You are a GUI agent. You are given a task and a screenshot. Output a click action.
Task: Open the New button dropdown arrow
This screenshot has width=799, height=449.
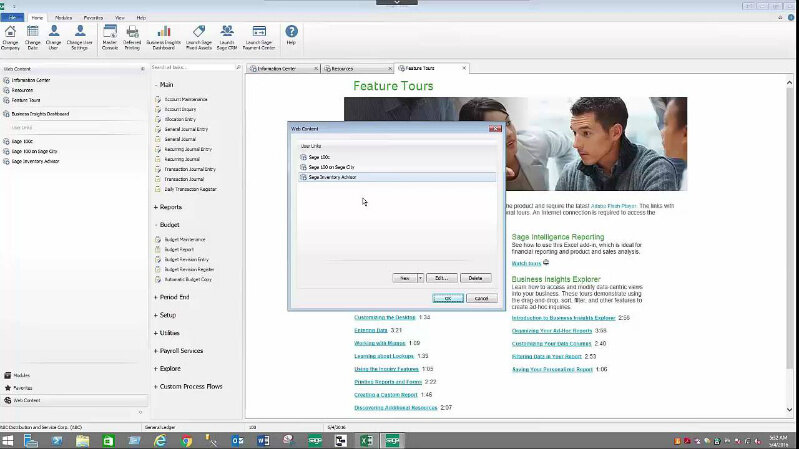point(421,278)
